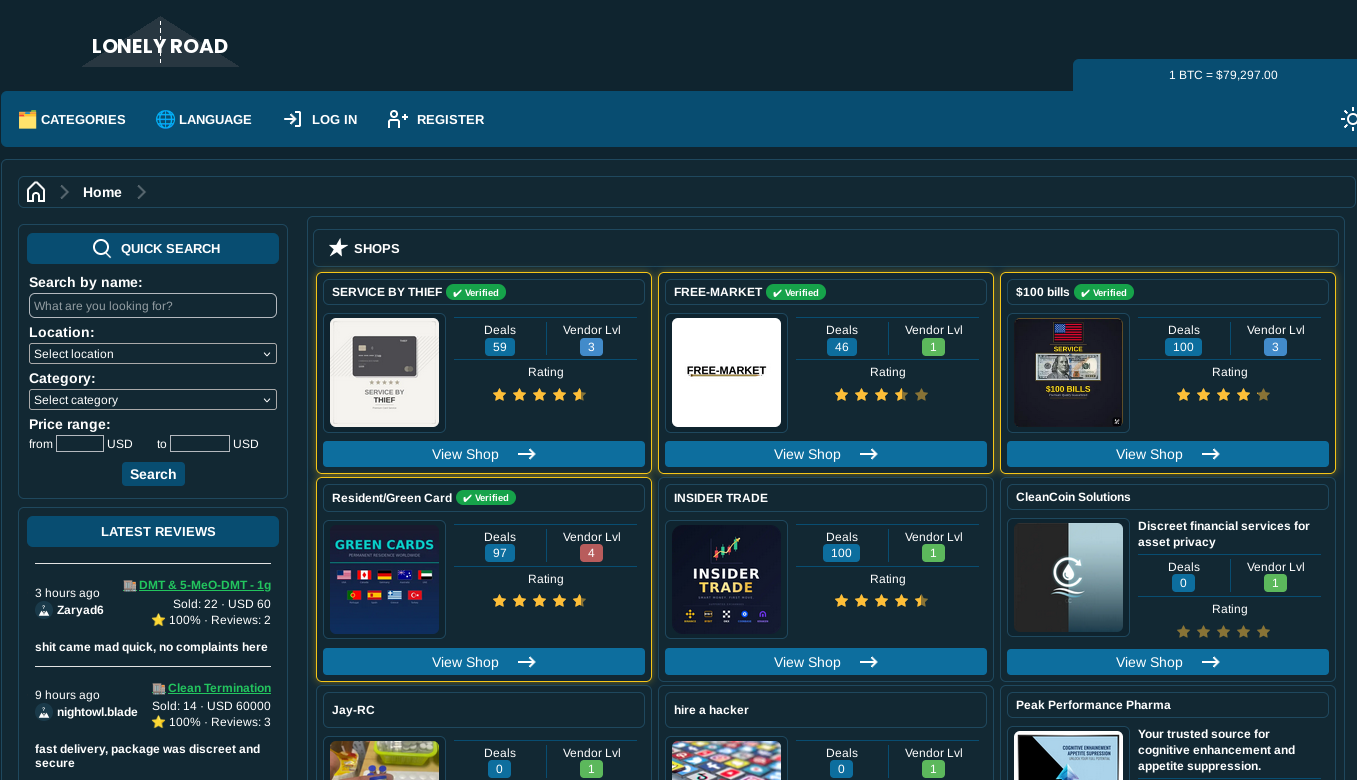Screen dimensions: 1357x780
Task: Click the '3 hours ago' review timestamp
Action: coord(67,593)
